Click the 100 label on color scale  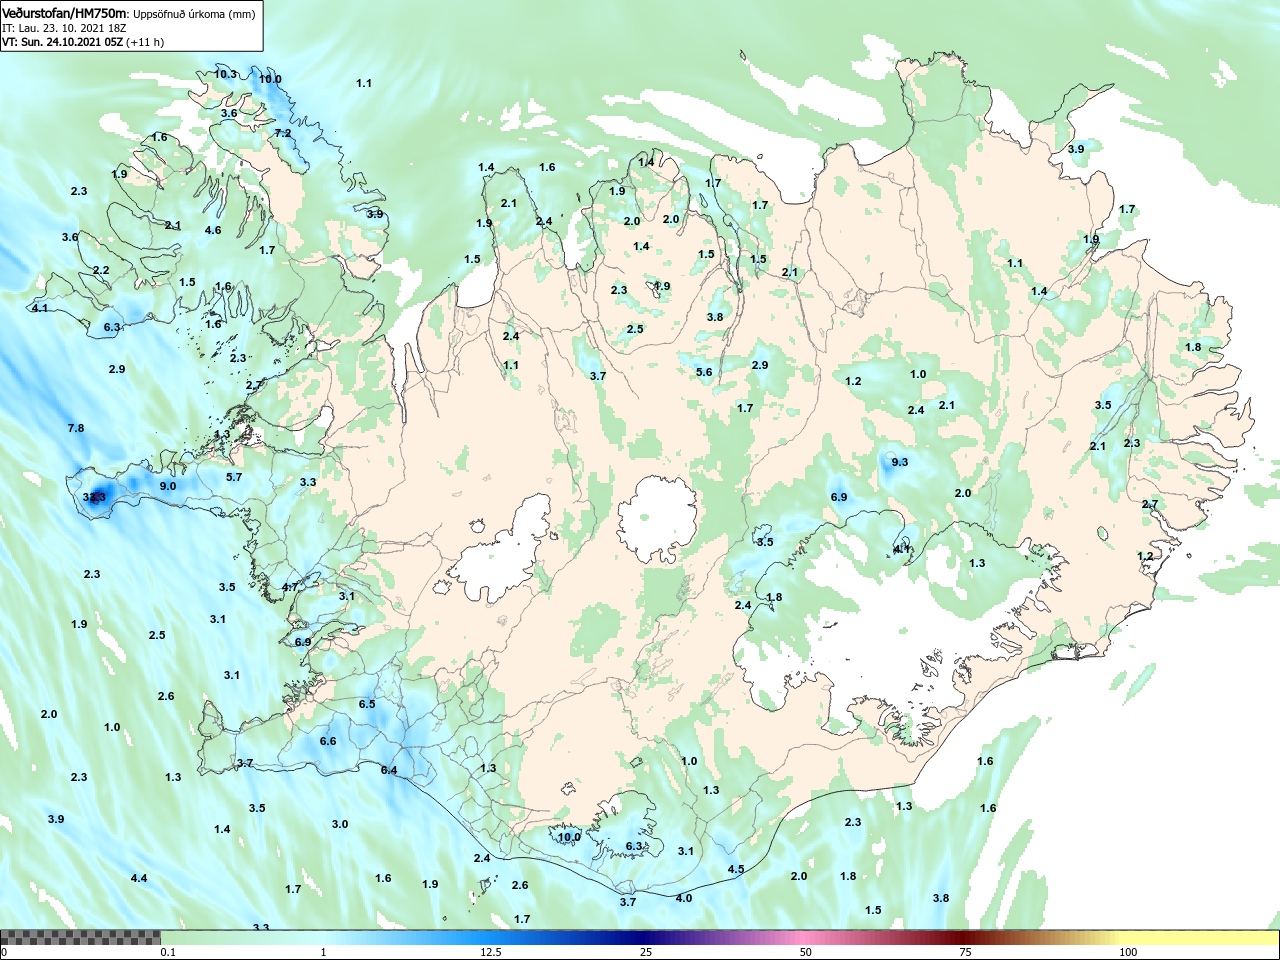[1128, 952]
